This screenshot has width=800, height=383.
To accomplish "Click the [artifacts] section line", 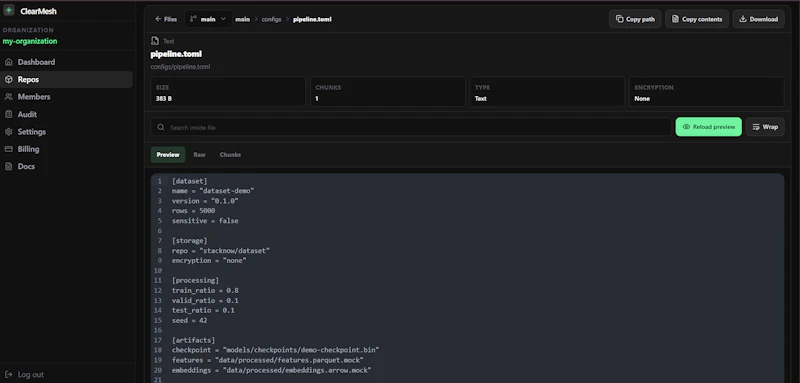I will [x=193, y=340].
